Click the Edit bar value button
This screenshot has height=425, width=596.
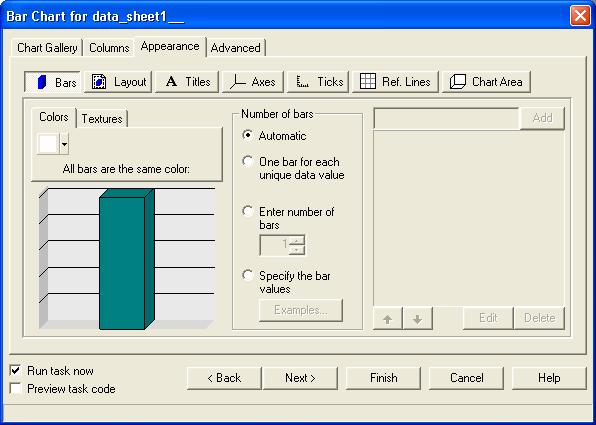[488, 318]
